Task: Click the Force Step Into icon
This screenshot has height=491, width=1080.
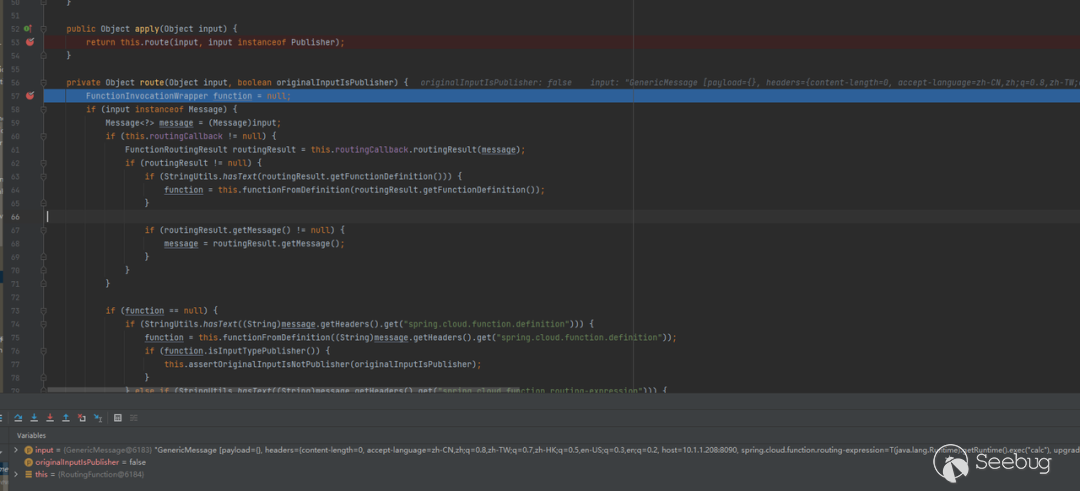Action: pyautogui.click(x=50, y=417)
